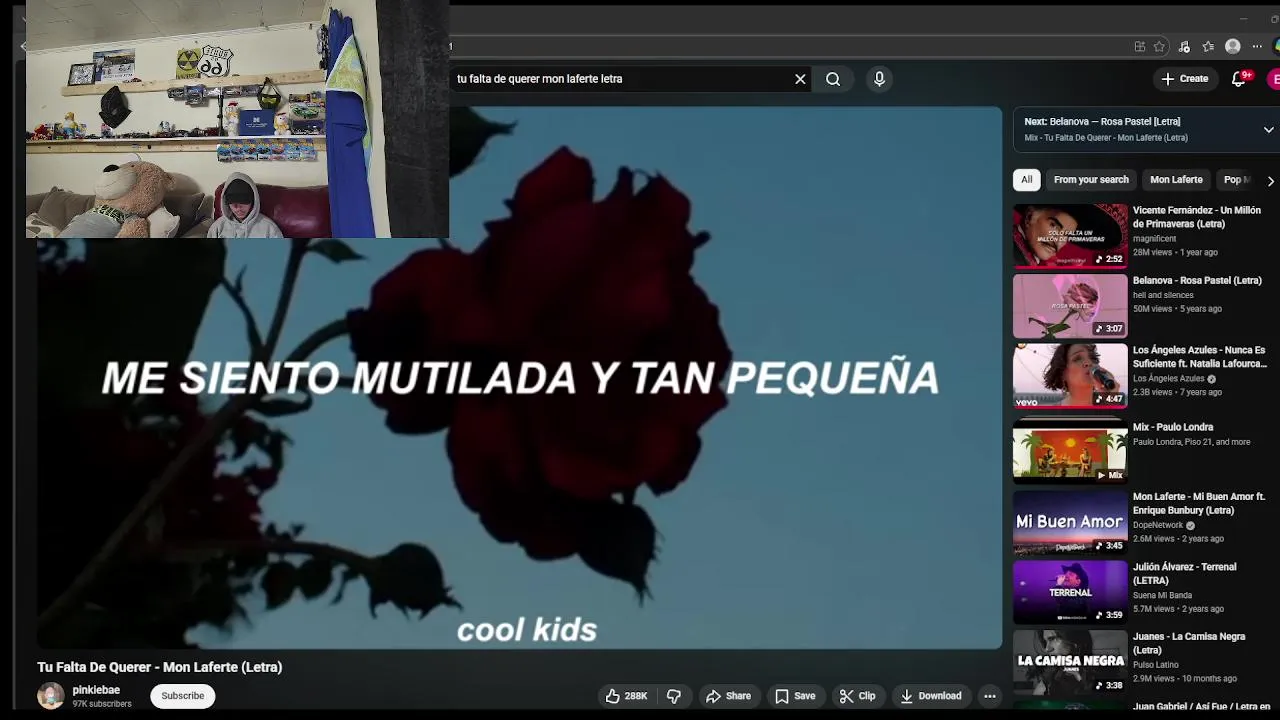
Task: Click the magnifying glass search button
Action: point(833,79)
